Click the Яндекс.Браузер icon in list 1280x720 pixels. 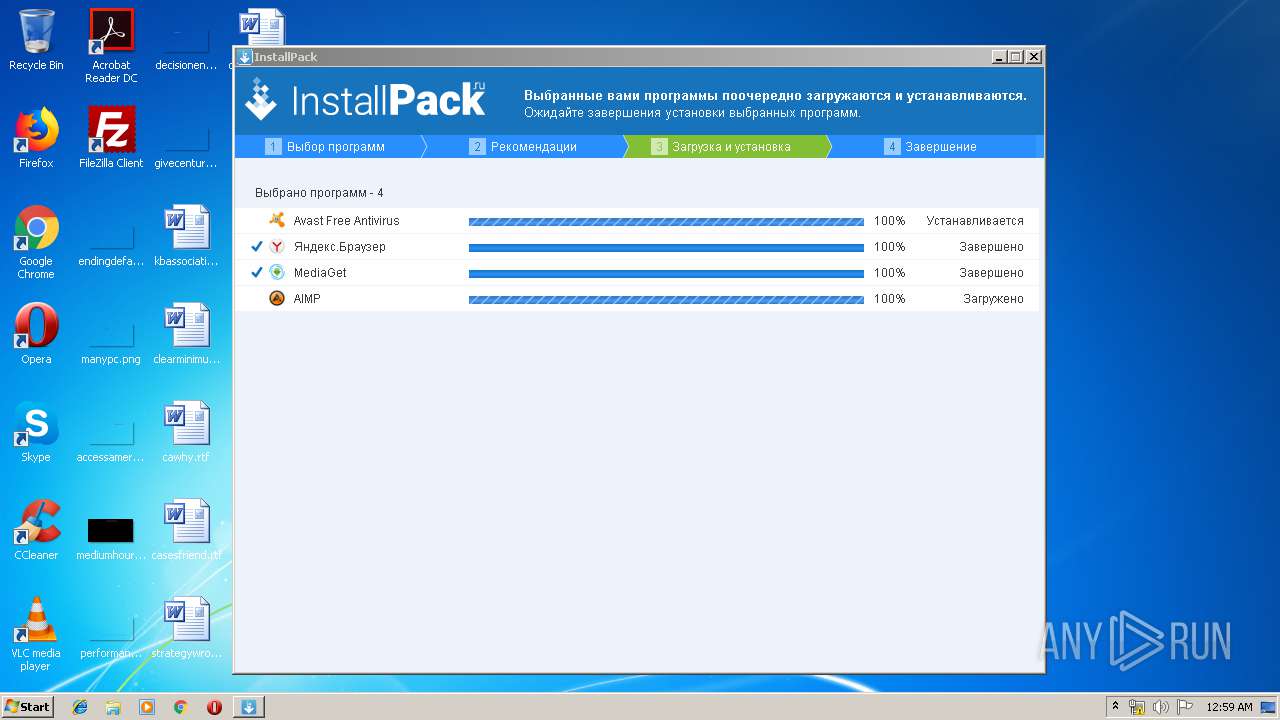277,246
